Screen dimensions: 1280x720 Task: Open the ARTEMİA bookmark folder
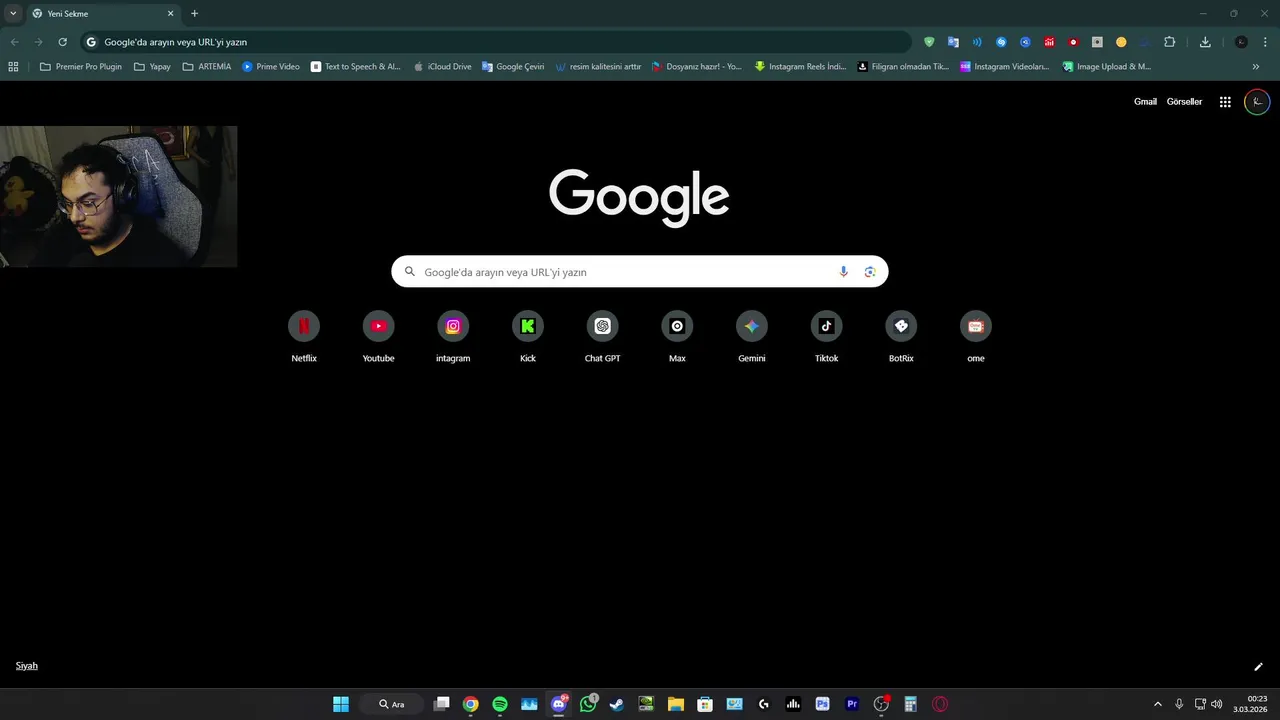pos(207,67)
